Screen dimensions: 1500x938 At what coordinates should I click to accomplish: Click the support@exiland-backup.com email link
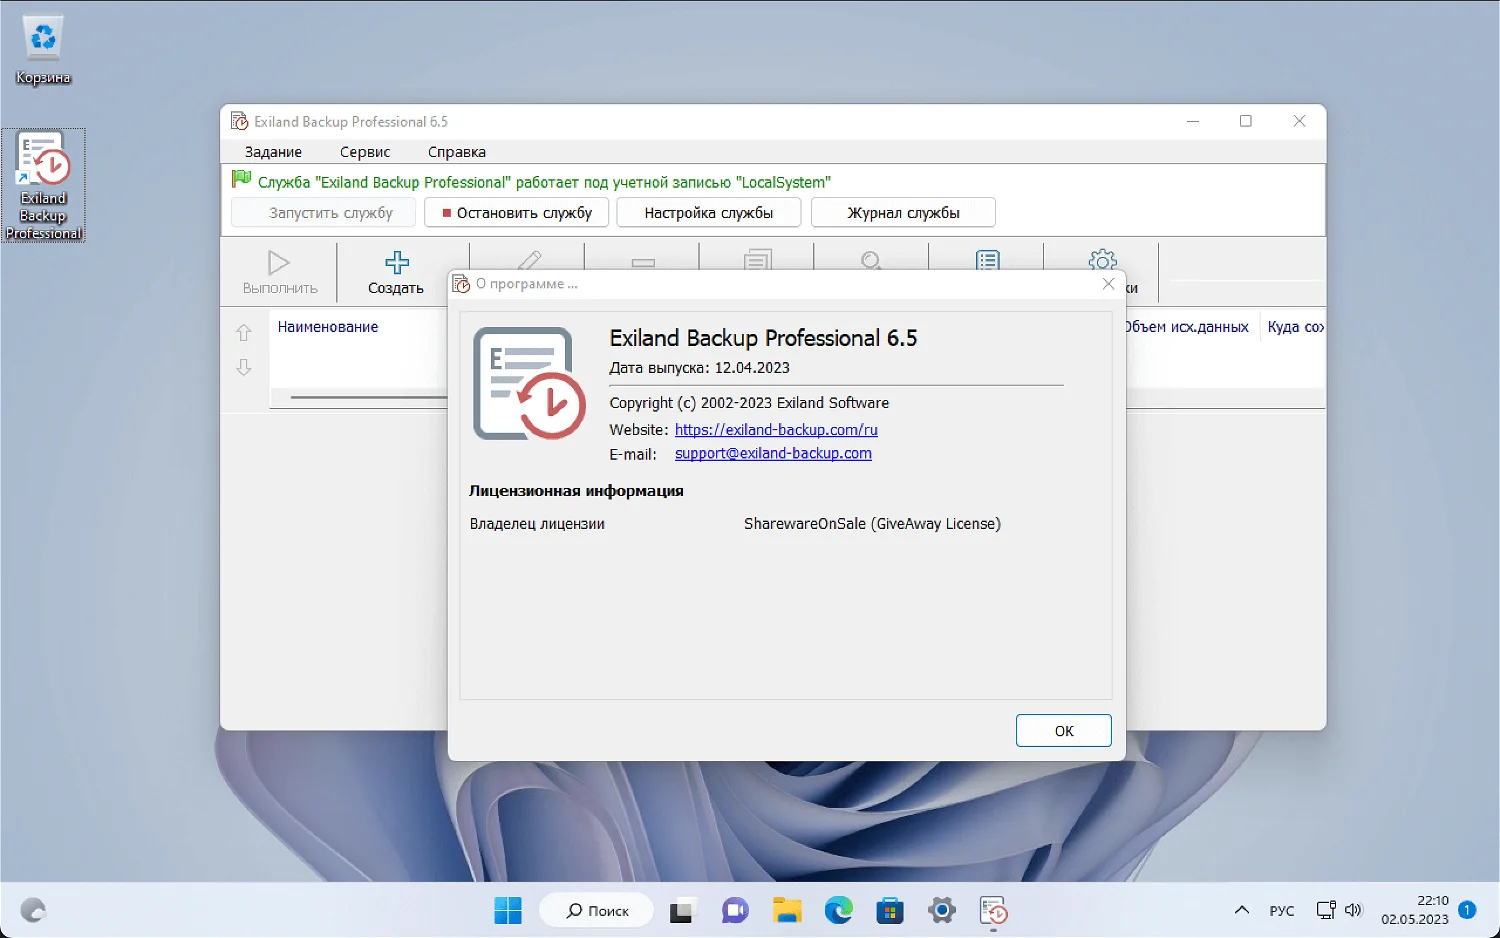773,453
